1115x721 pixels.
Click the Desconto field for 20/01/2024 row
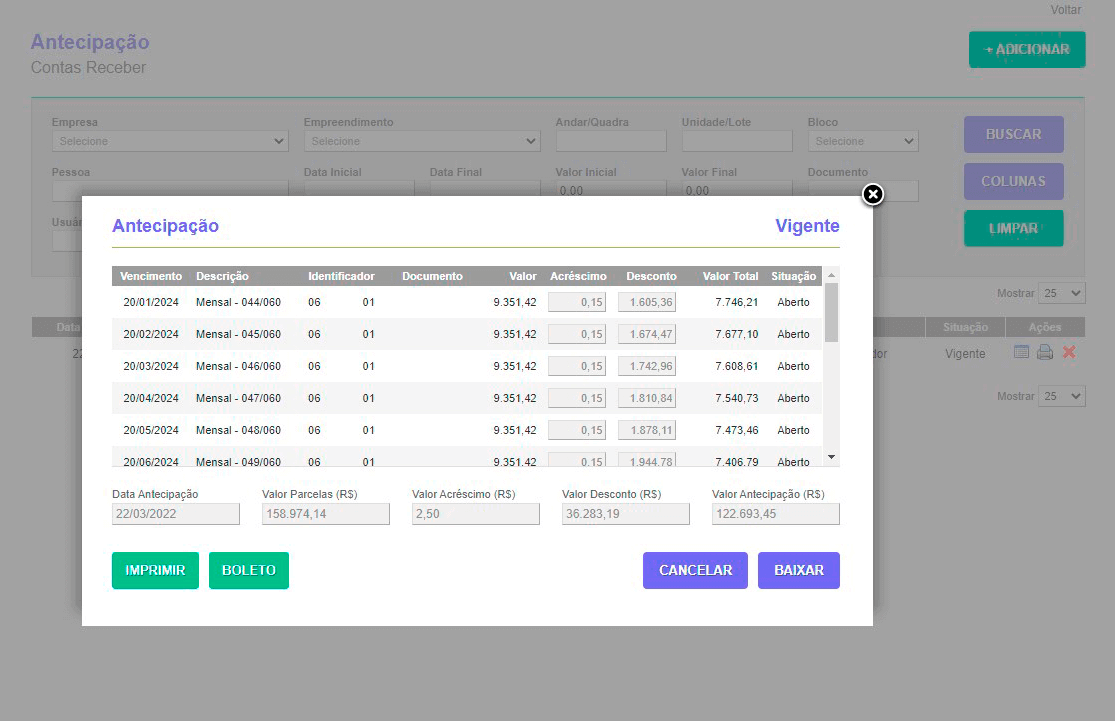646,302
